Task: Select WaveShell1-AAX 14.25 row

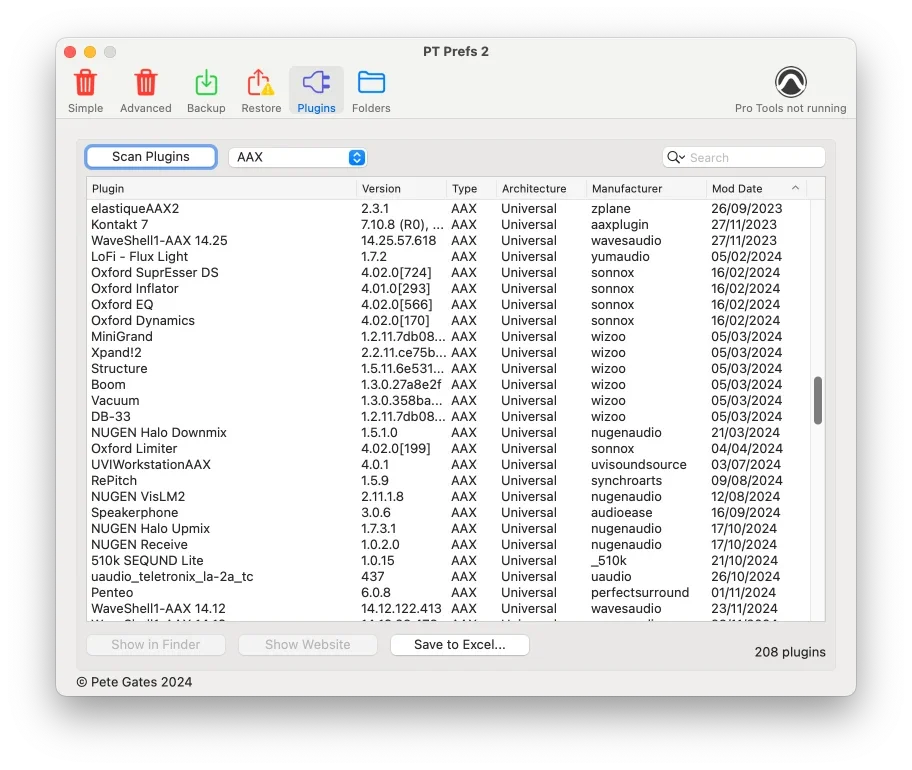Action: pos(448,240)
